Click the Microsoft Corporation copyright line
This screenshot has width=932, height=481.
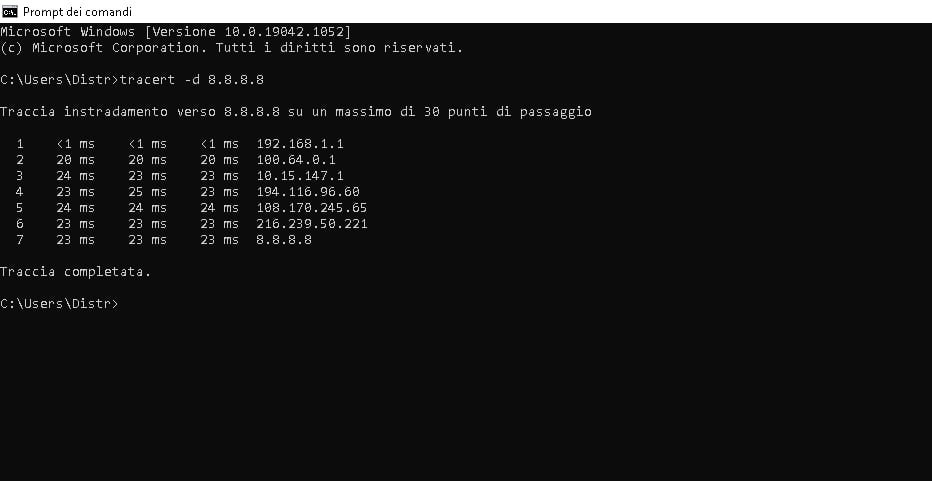tap(231, 48)
